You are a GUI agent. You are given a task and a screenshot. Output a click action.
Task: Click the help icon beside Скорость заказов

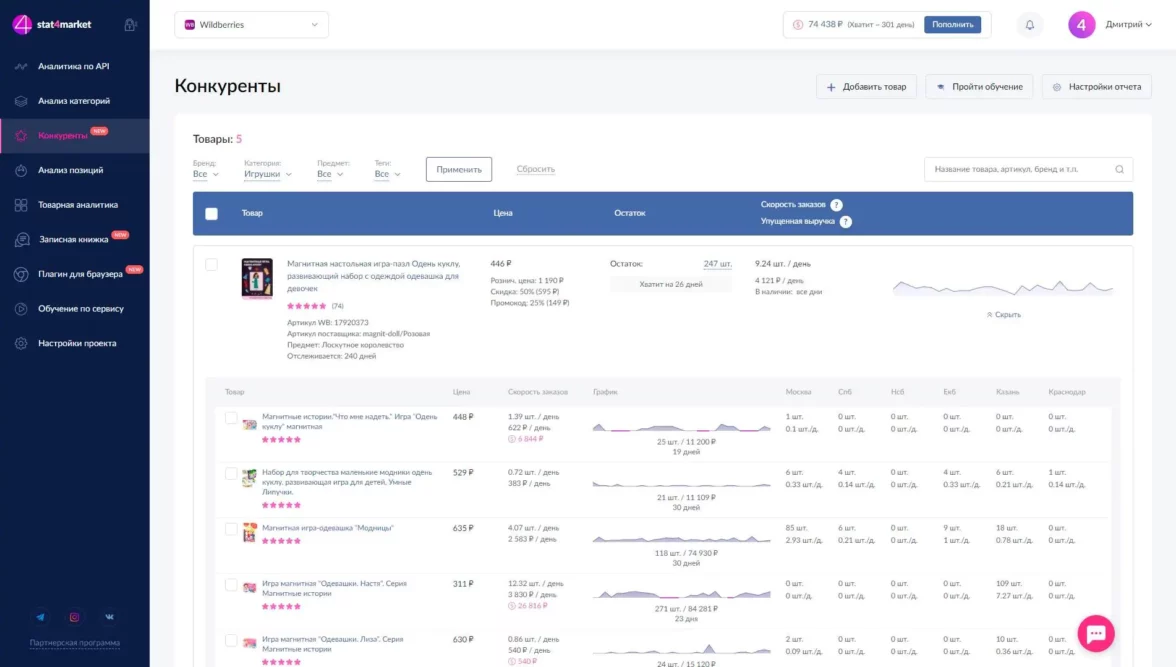[837, 205]
